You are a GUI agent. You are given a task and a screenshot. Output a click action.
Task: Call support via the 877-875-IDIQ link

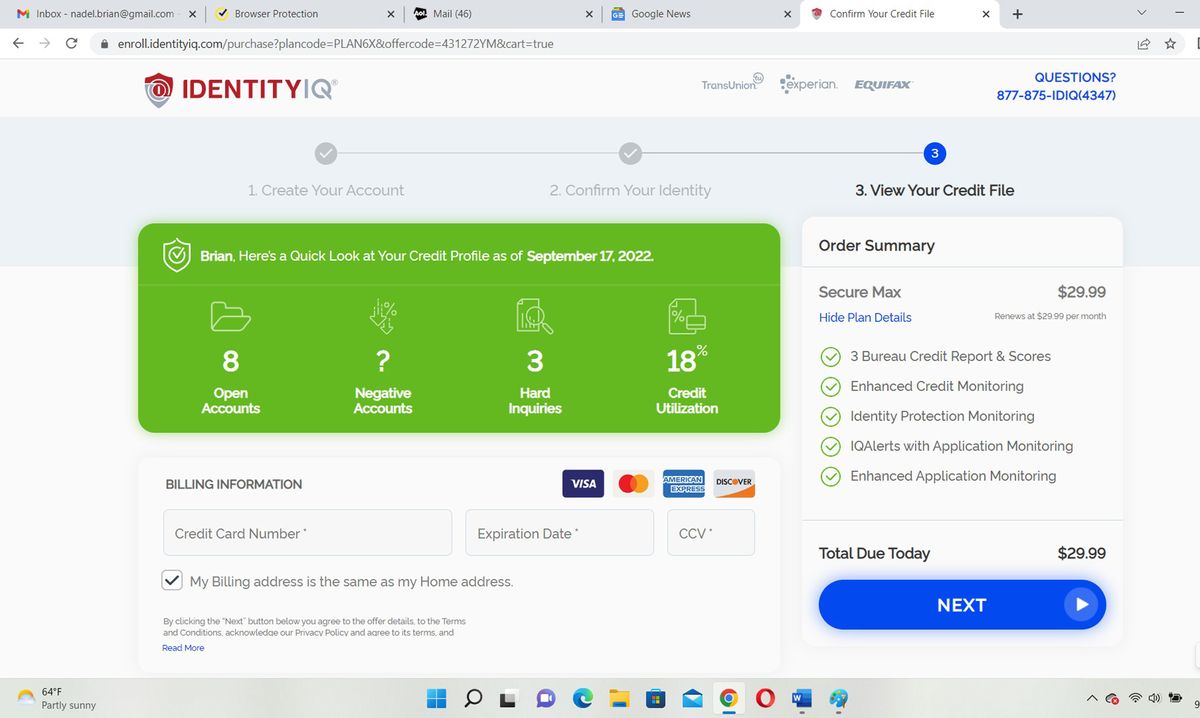(1057, 95)
